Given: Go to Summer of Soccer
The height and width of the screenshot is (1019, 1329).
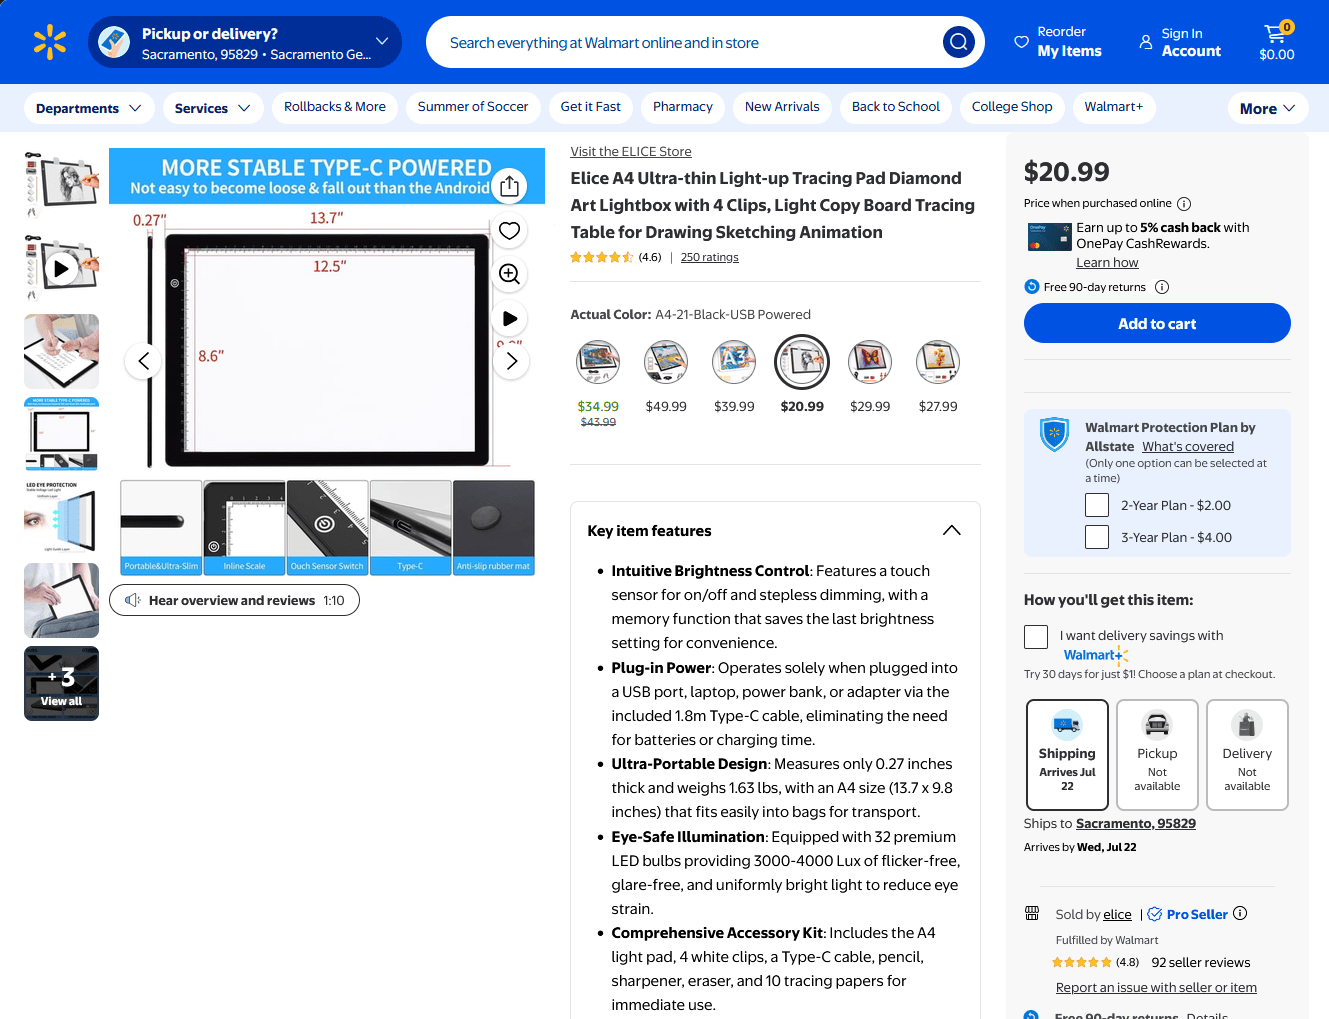Looking at the screenshot, I should click(473, 107).
